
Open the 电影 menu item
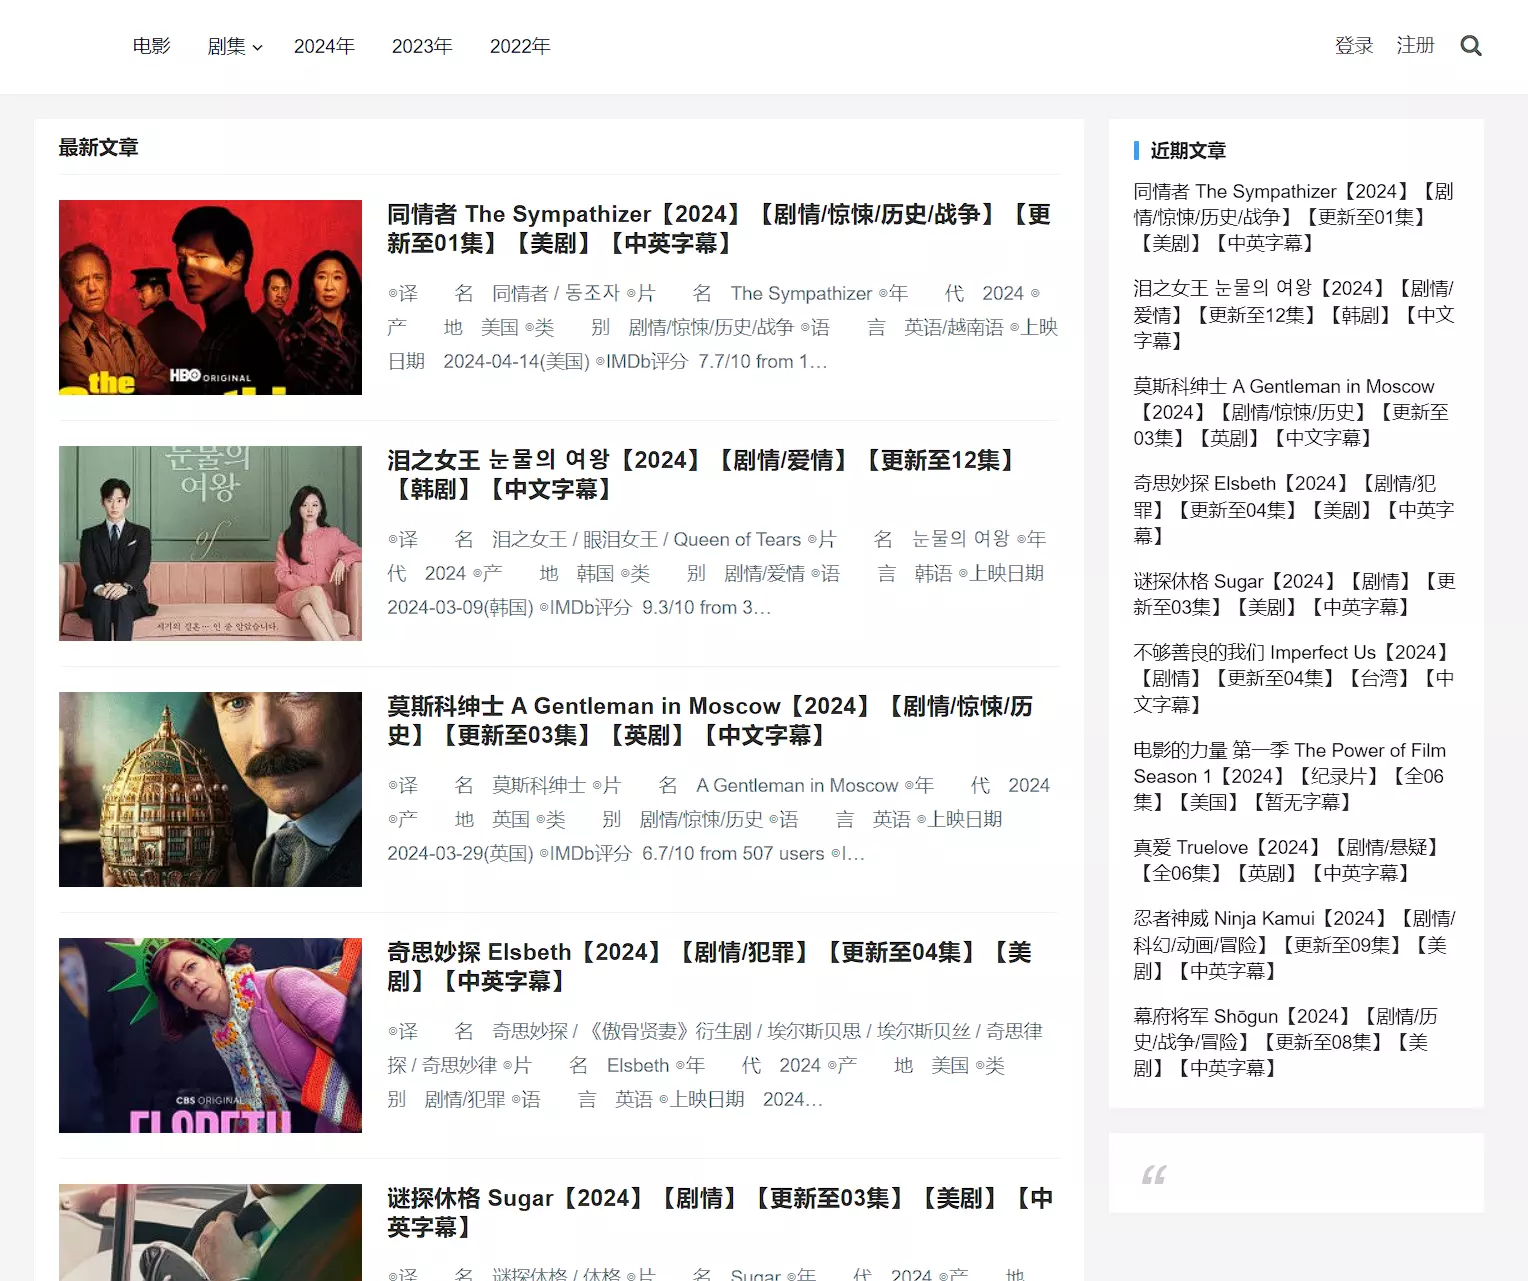tap(152, 46)
